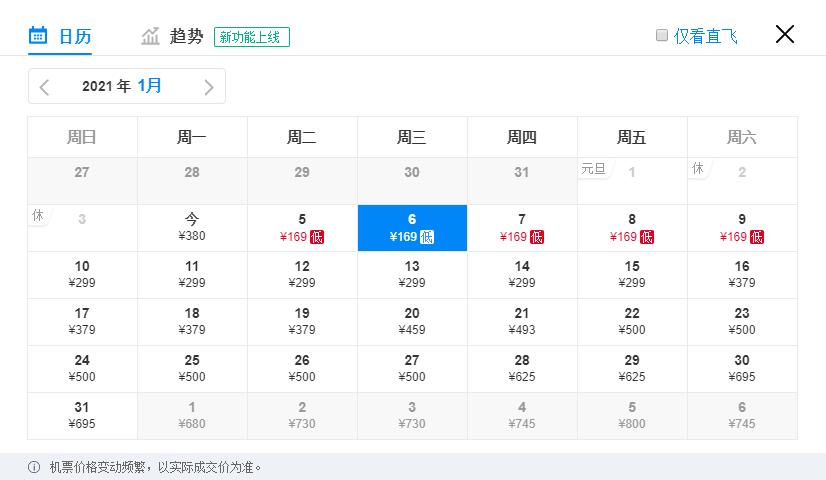Select January 18 priced ¥379

[192, 321]
